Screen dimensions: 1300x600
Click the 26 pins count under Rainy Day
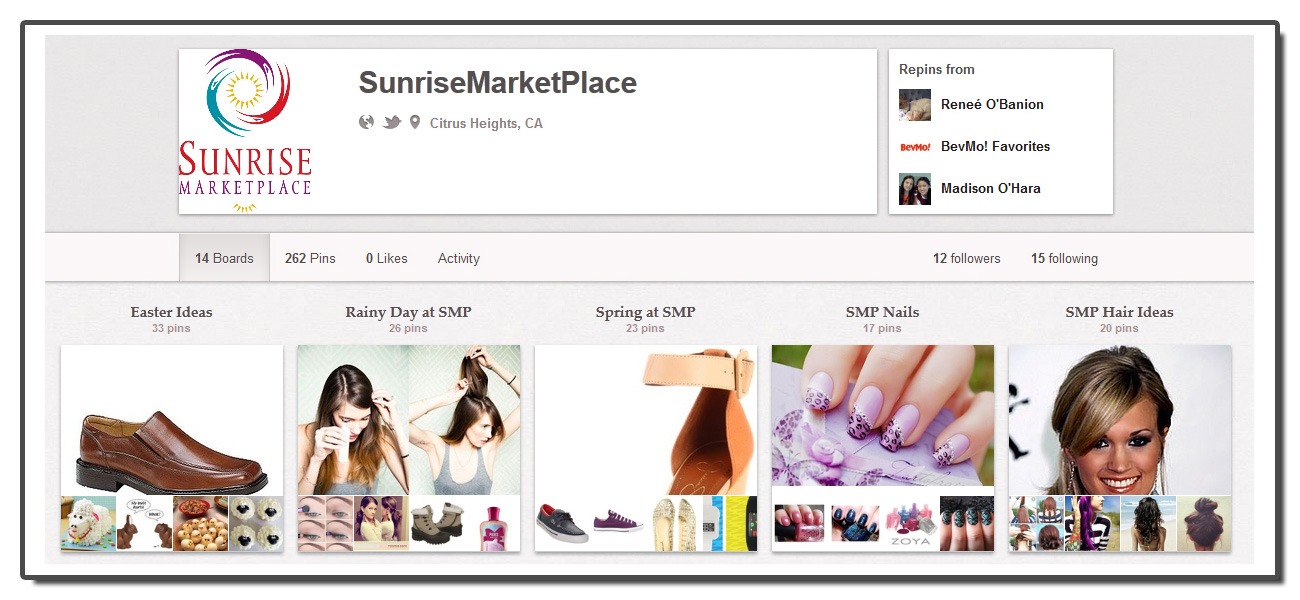(408, 328)
